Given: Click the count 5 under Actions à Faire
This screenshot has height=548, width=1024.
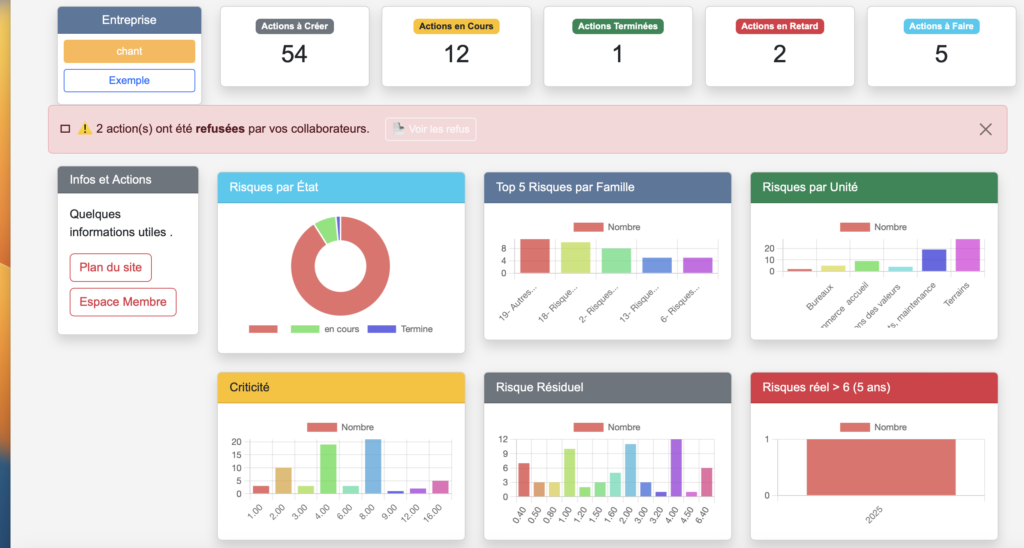Looking at the screenshot, I should tap(941, 54).
